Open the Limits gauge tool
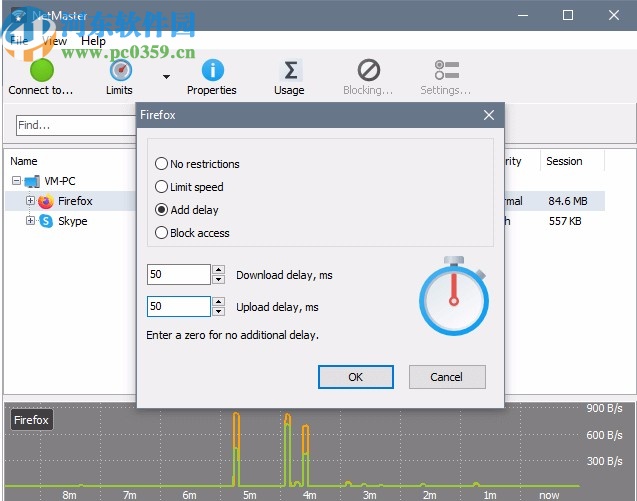This screenshot has width=637, height=501. point(121,70)
